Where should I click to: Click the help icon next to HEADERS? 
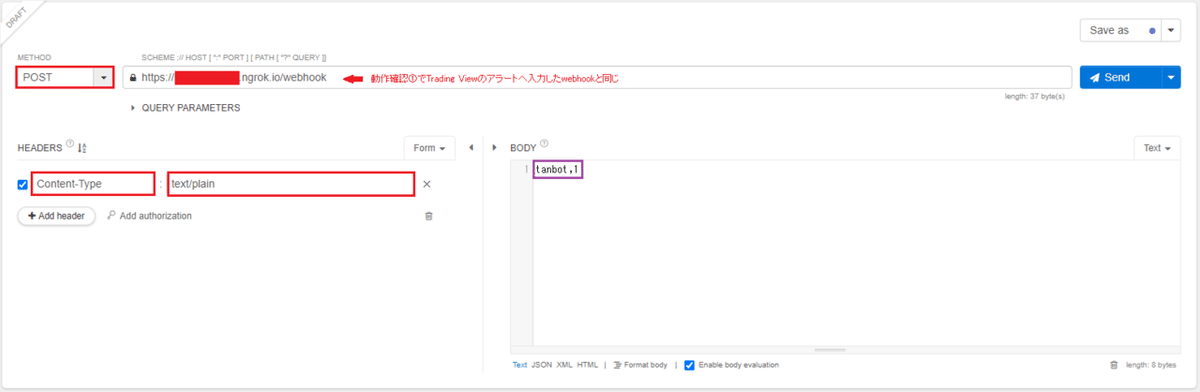[x=70, y=144]
